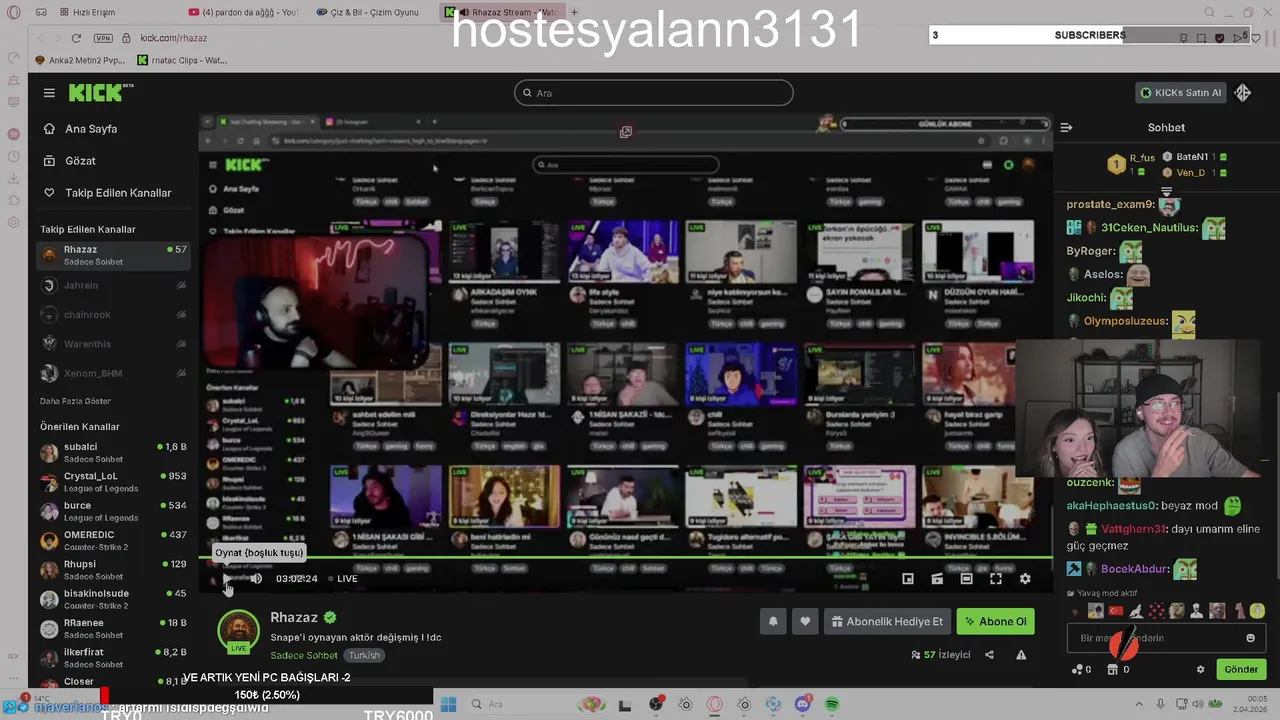Click the Abone Ol button
The image size is (1280, 720).
point(995,622)
